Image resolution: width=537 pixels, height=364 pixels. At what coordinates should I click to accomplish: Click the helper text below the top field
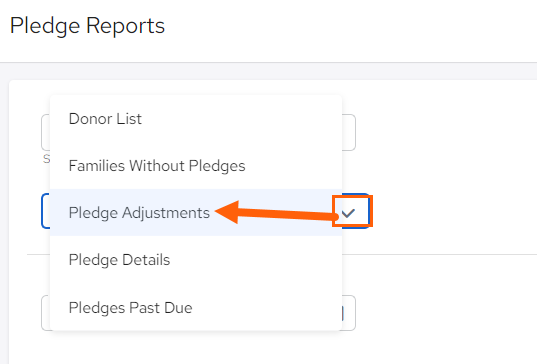(x=46, y=159)
